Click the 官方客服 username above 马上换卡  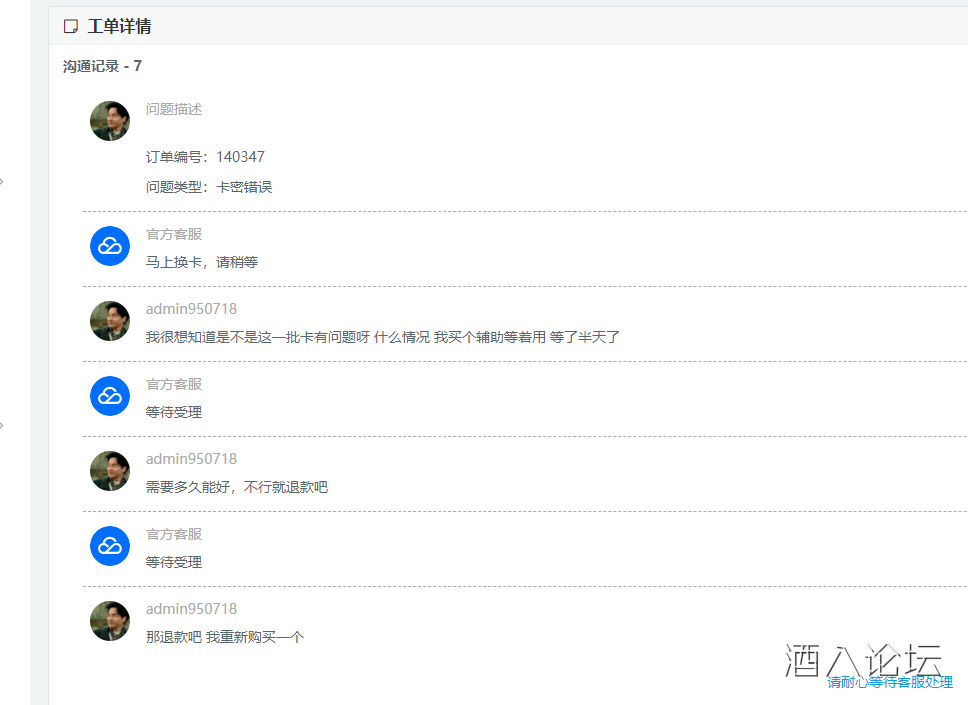point(173,233)
